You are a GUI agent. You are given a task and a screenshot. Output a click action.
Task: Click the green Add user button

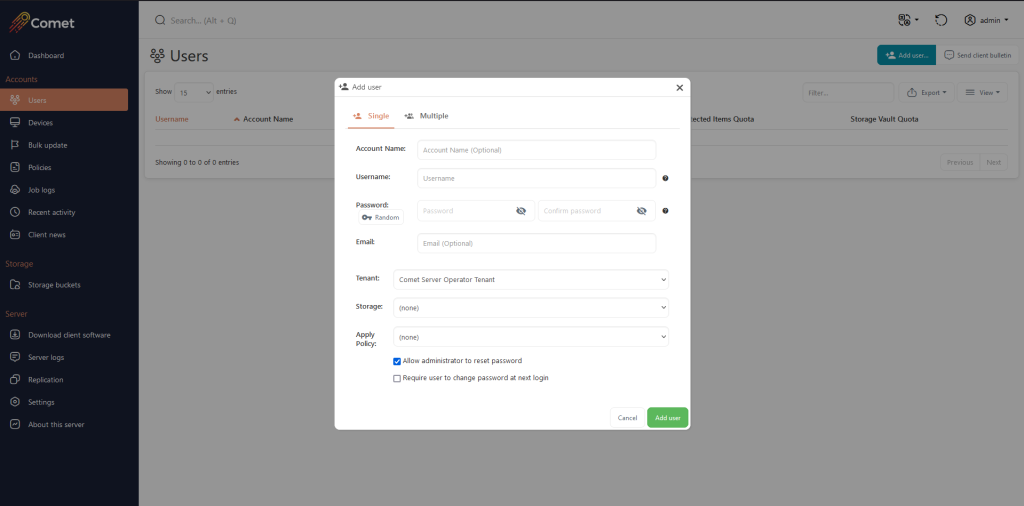click(667, 417)
